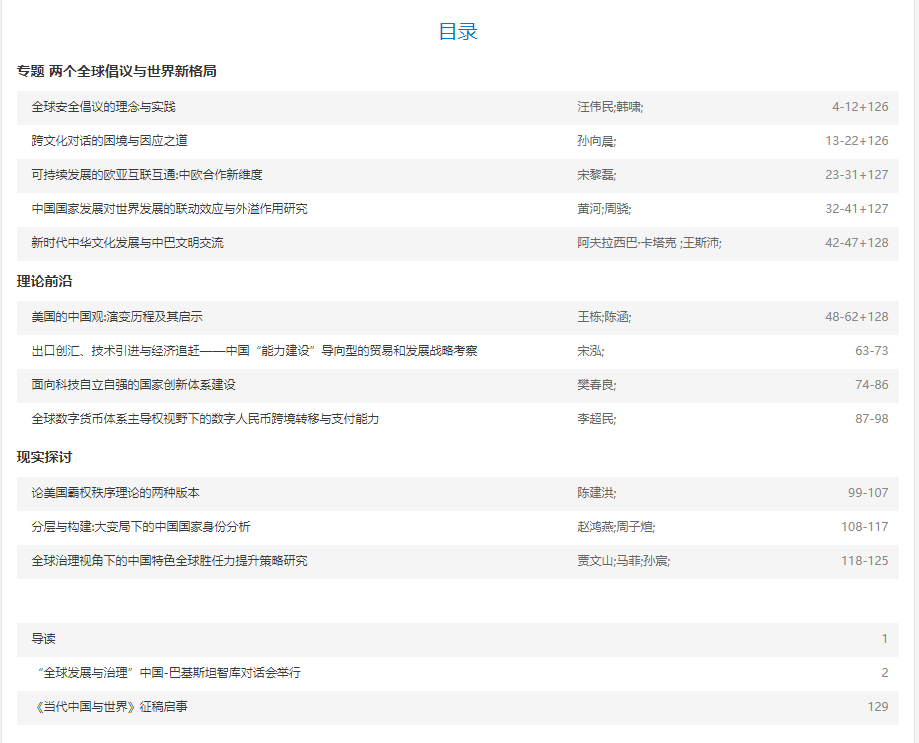Click page number 1 of 导读 row
The image size is (919, 743).
coord(885,639)
